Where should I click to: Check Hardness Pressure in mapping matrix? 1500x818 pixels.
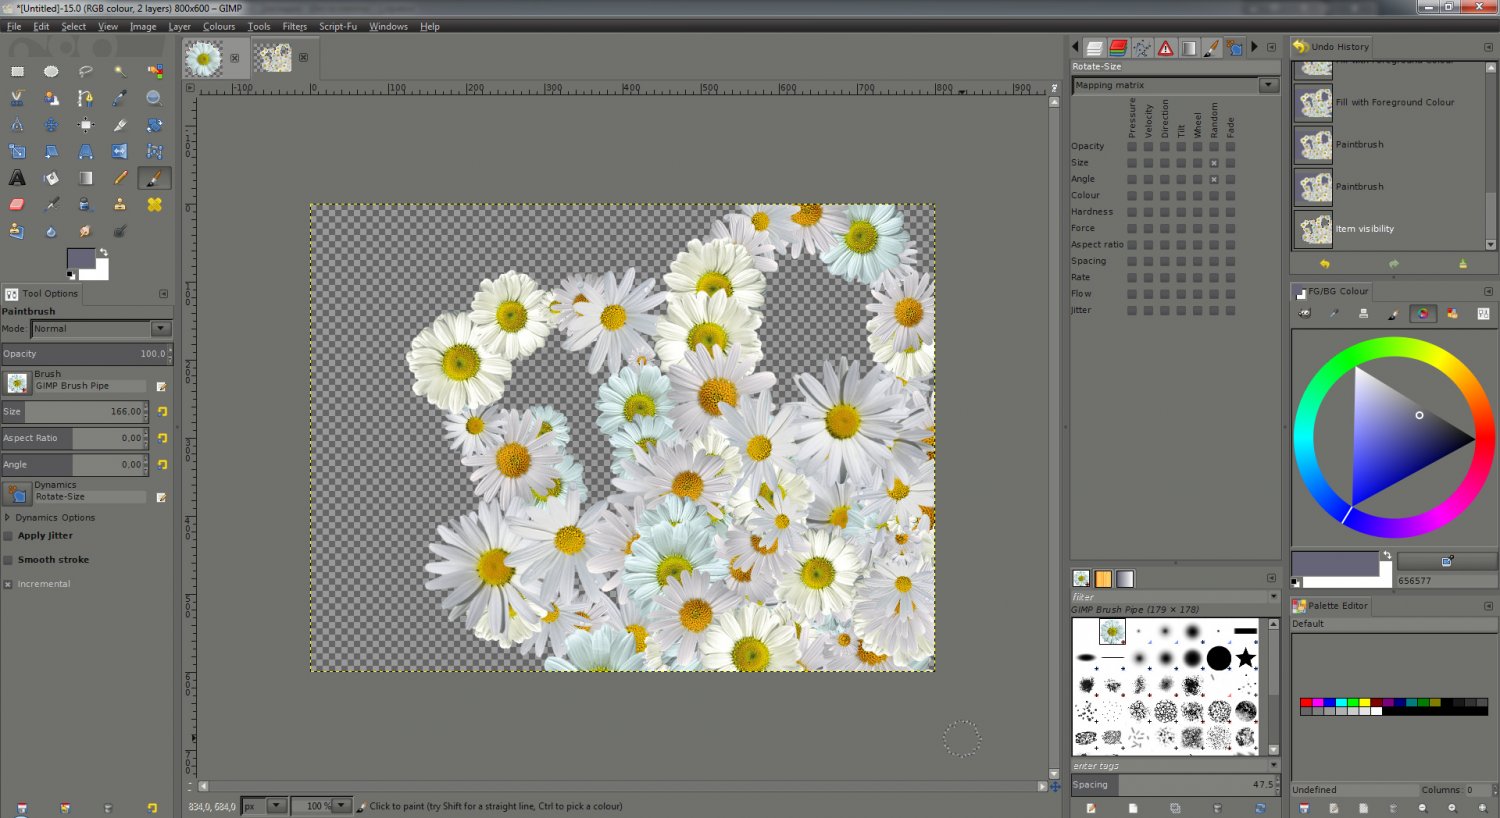tap(1132, 212)
